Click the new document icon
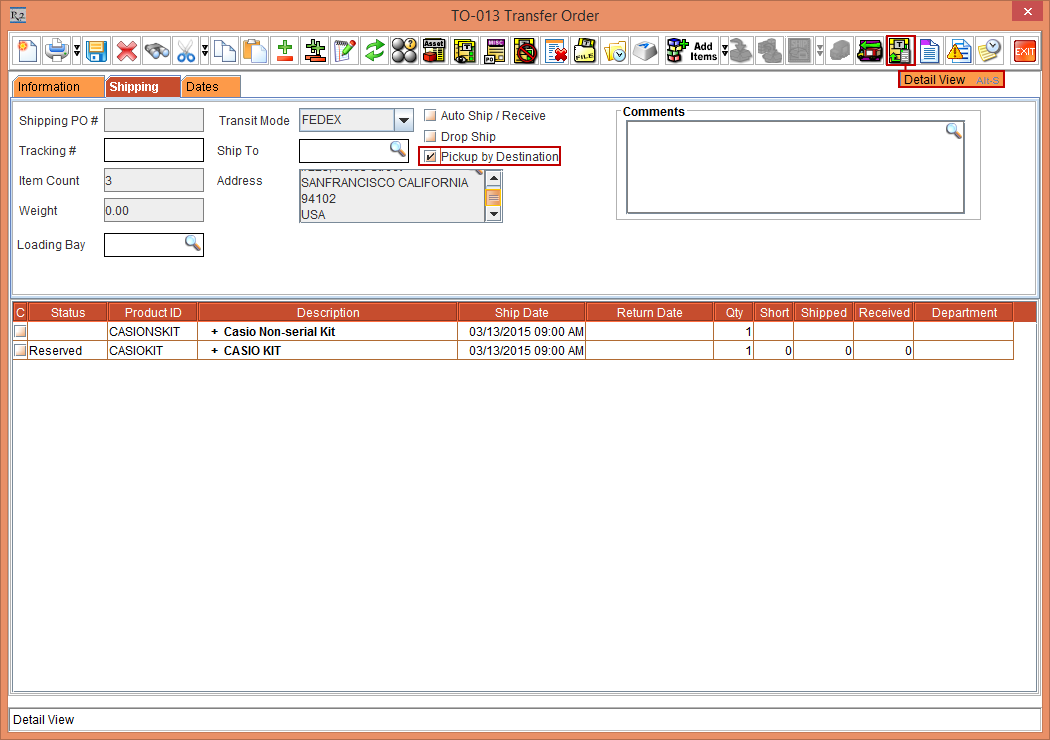Viewport: 1050px width, 740px height. pos(27,50)
